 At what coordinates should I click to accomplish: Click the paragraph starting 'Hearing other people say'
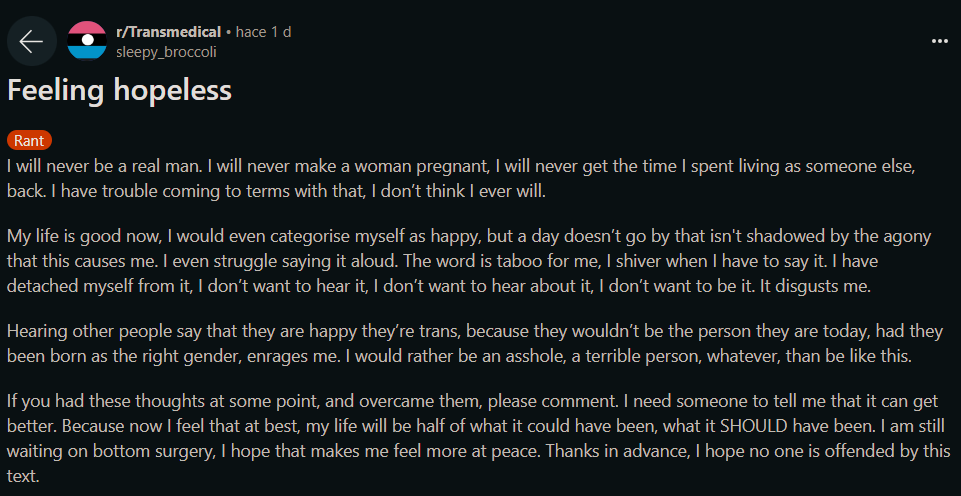[x=475, y=345]
